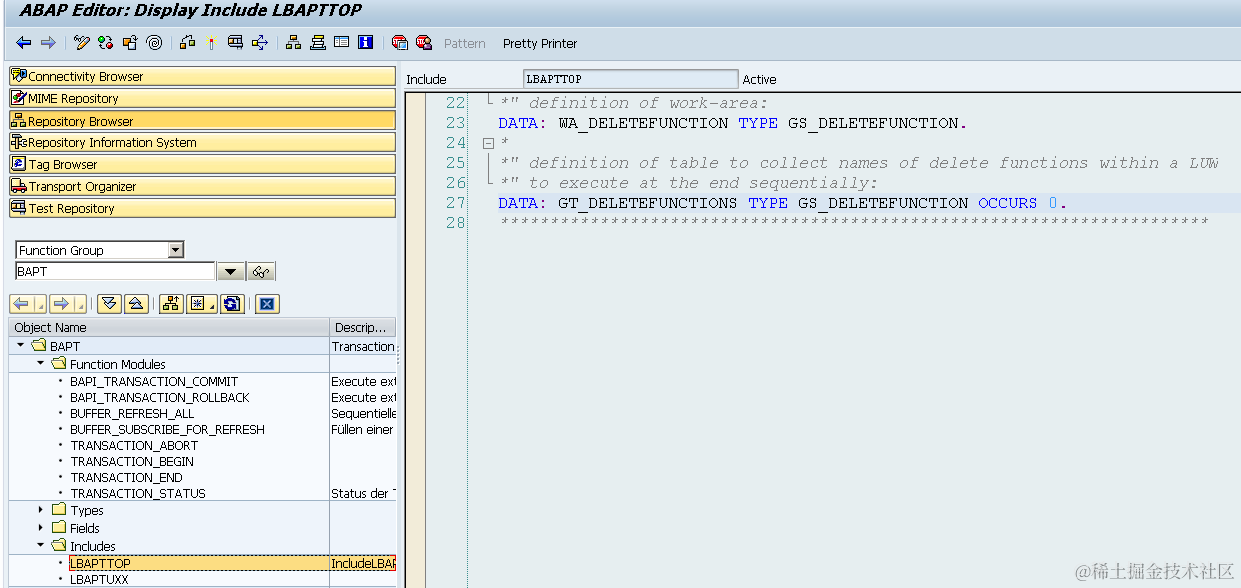Click the Refresh object list icon
Viewport: 1241px width, 588px height.
(x=232, y=304)
